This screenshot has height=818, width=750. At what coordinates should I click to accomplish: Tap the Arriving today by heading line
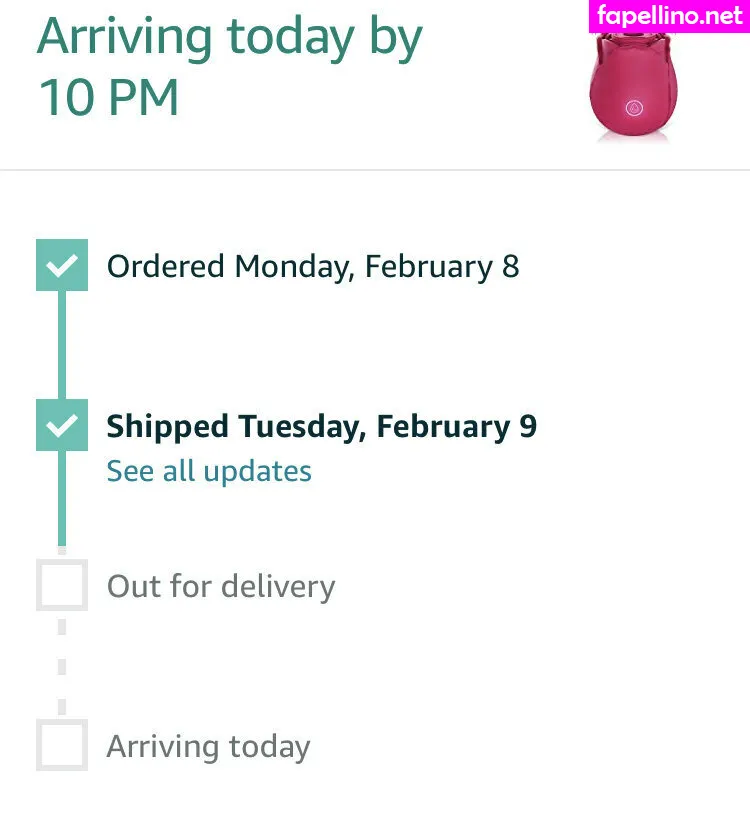tap(229, 36)
